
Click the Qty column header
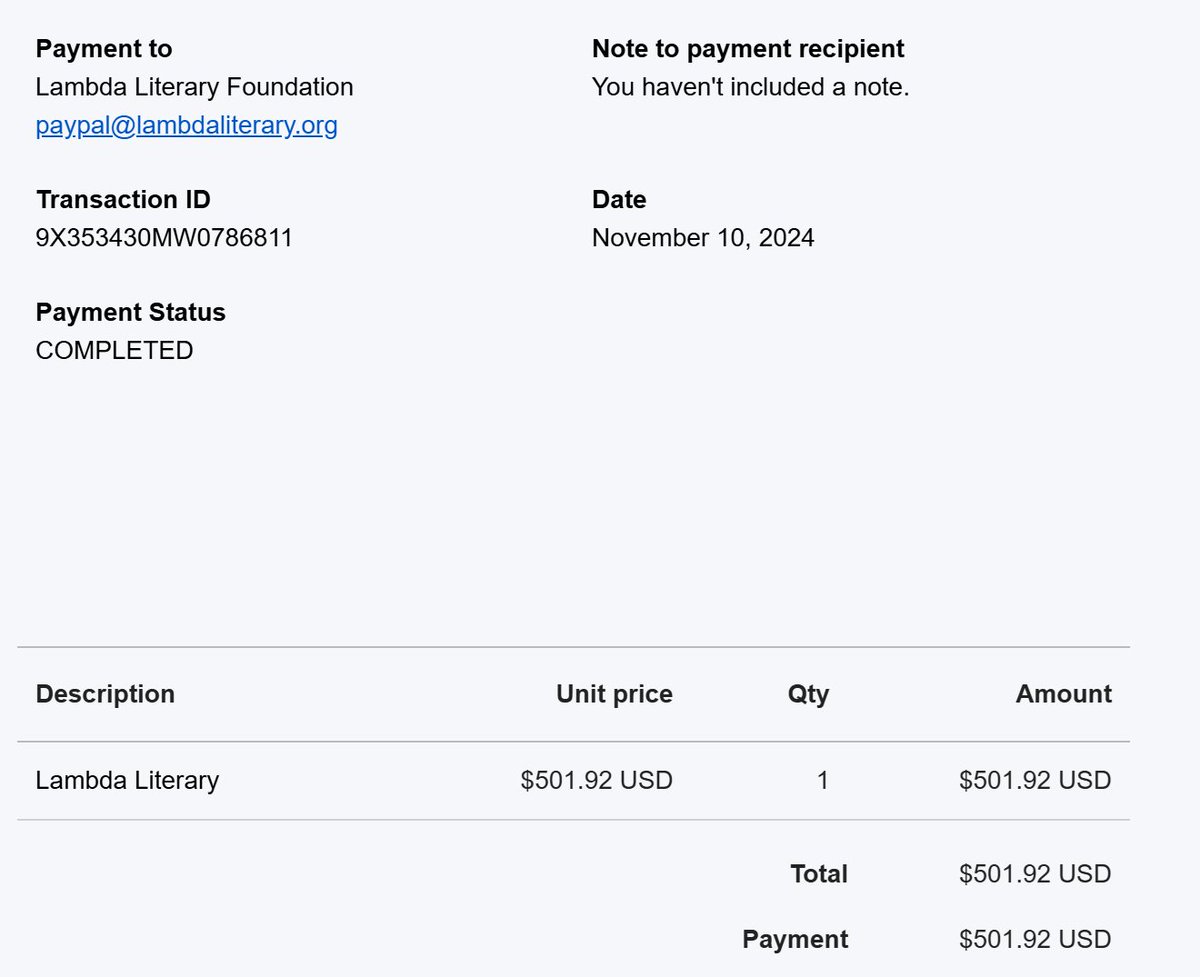pos(808,694)
